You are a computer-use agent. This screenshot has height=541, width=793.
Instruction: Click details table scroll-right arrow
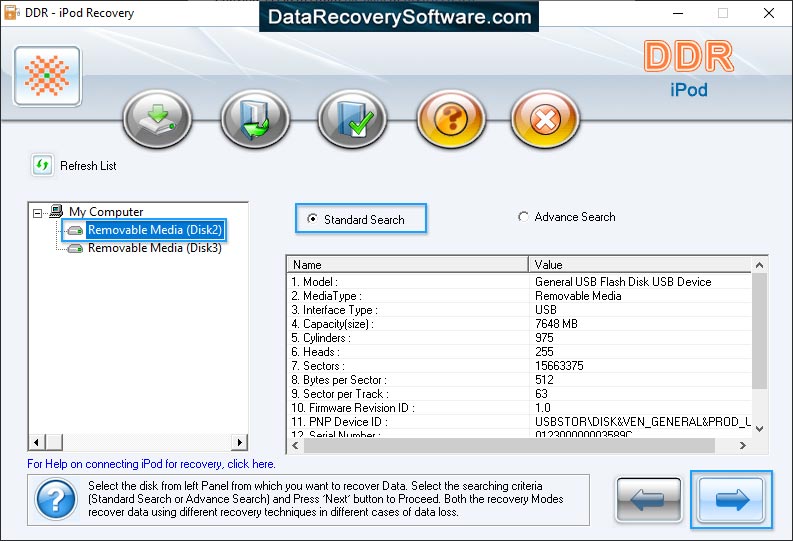pos(742,445)
